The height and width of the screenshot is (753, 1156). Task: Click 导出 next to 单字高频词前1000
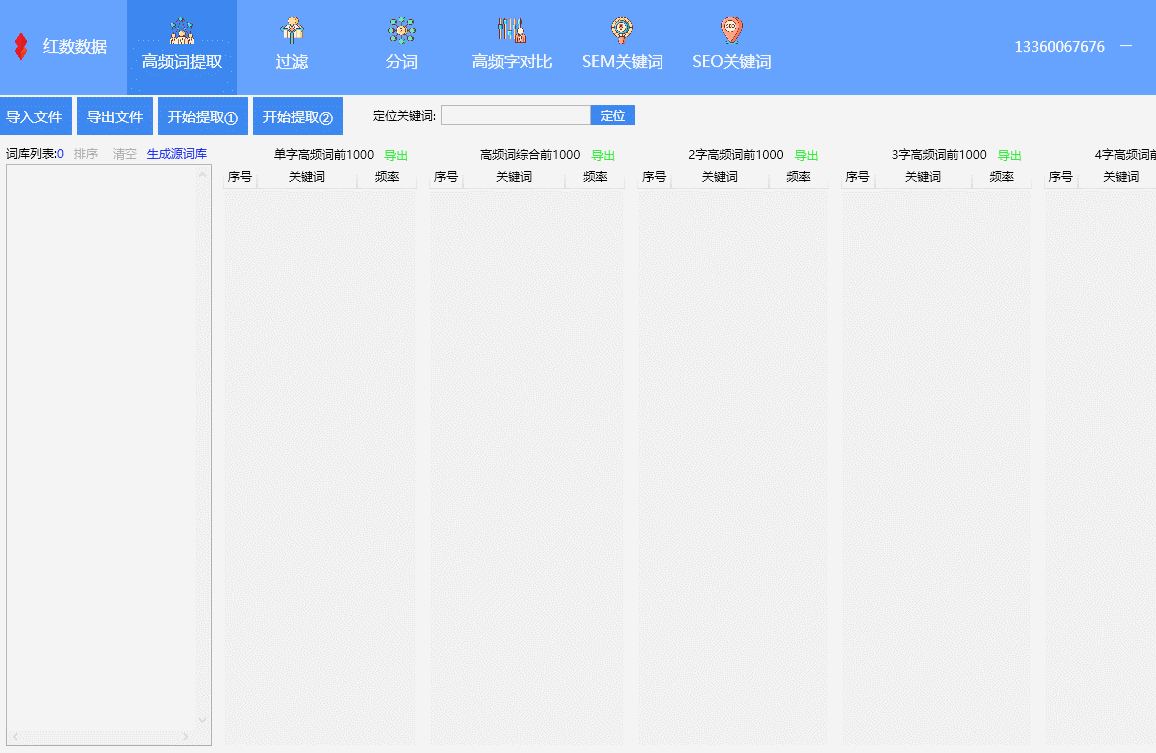pyautogui.click(x=396, y=155)
